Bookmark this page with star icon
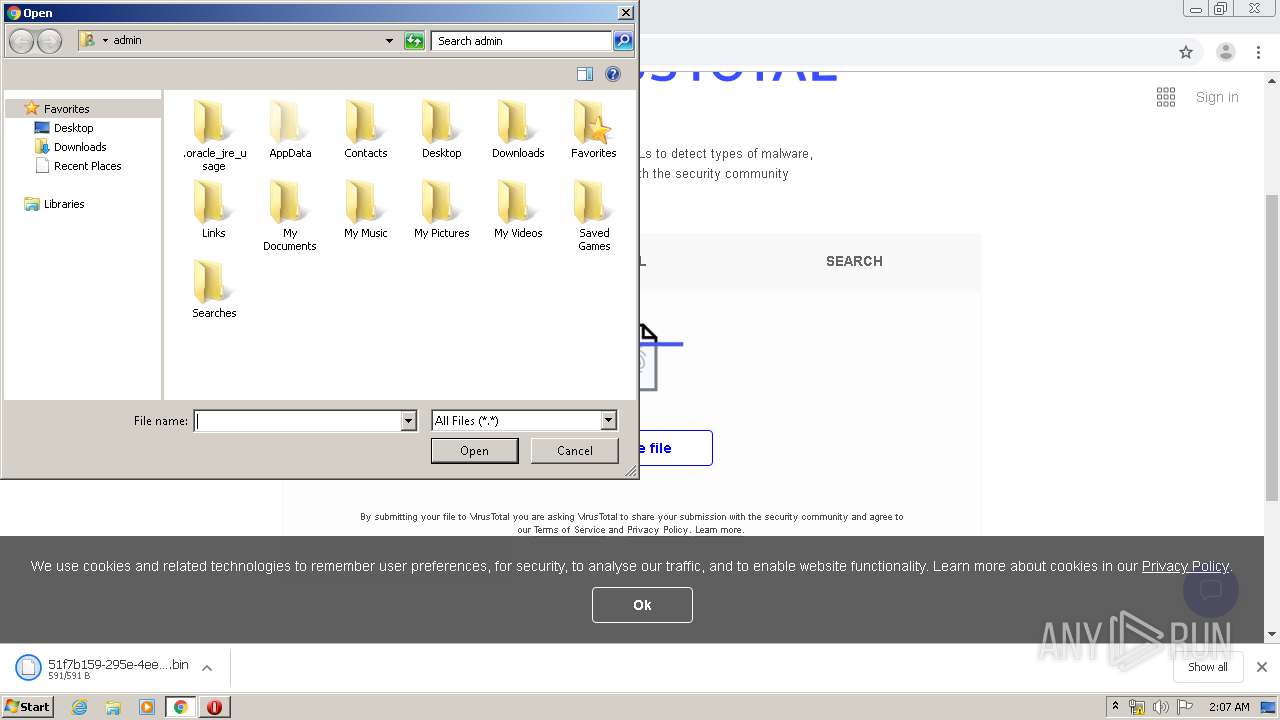This screenshot has width=1280, height=720. click(1186, 52)
